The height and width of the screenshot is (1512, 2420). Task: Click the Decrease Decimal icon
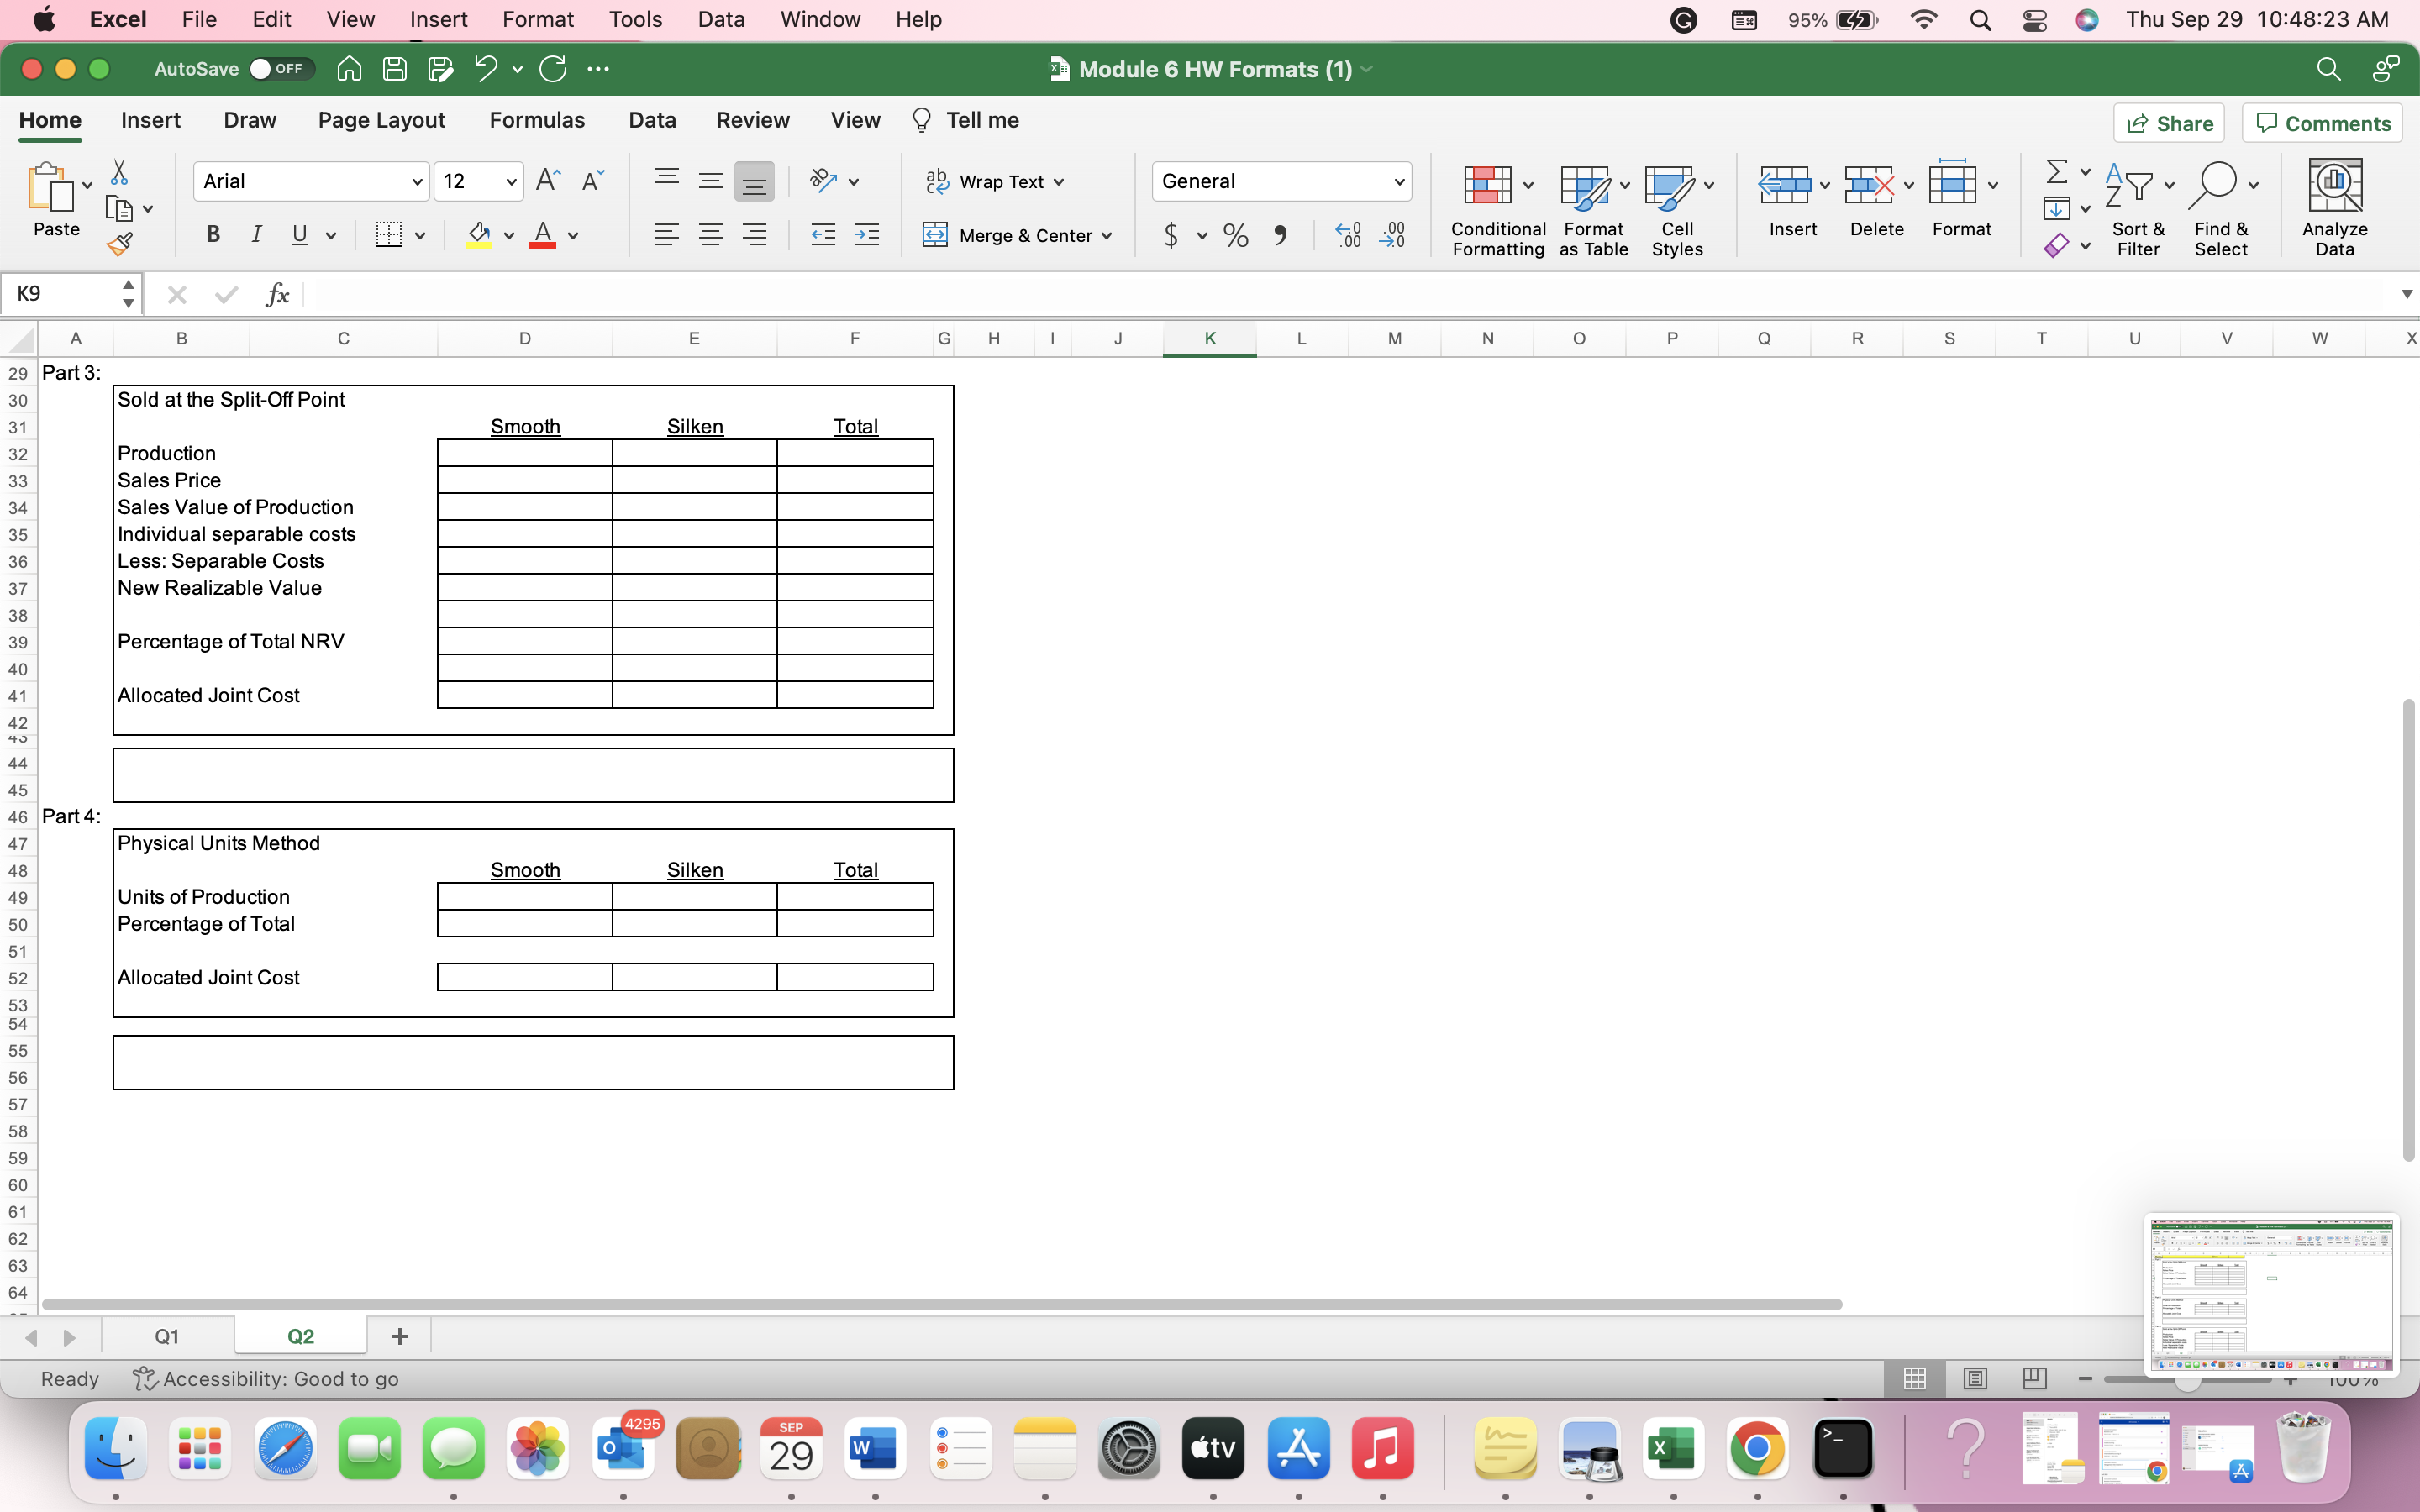click(1393, 235)
